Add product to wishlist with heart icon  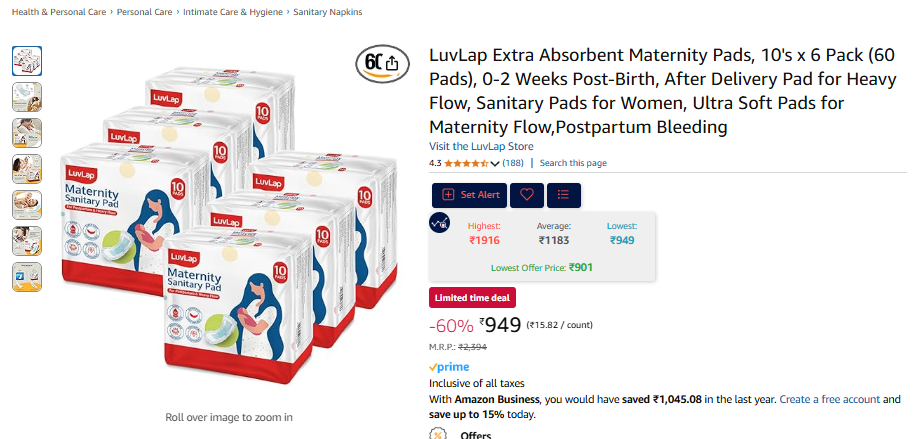coord(527,195)
